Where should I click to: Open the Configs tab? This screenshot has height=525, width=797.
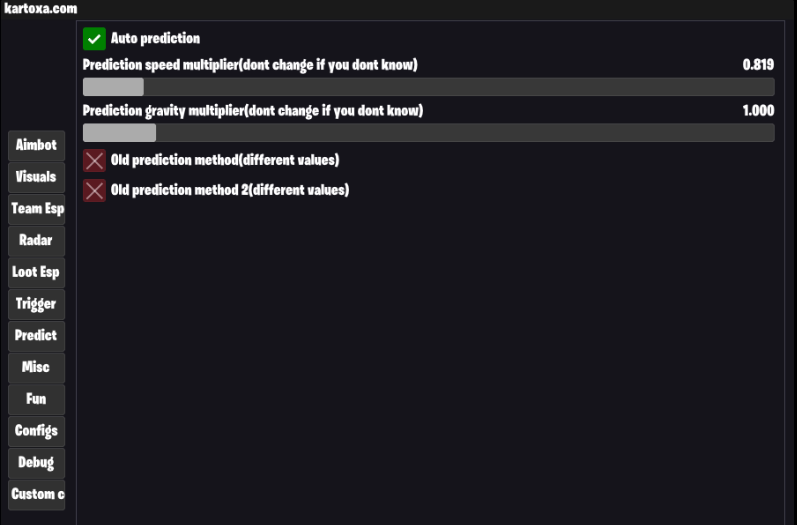37,431
